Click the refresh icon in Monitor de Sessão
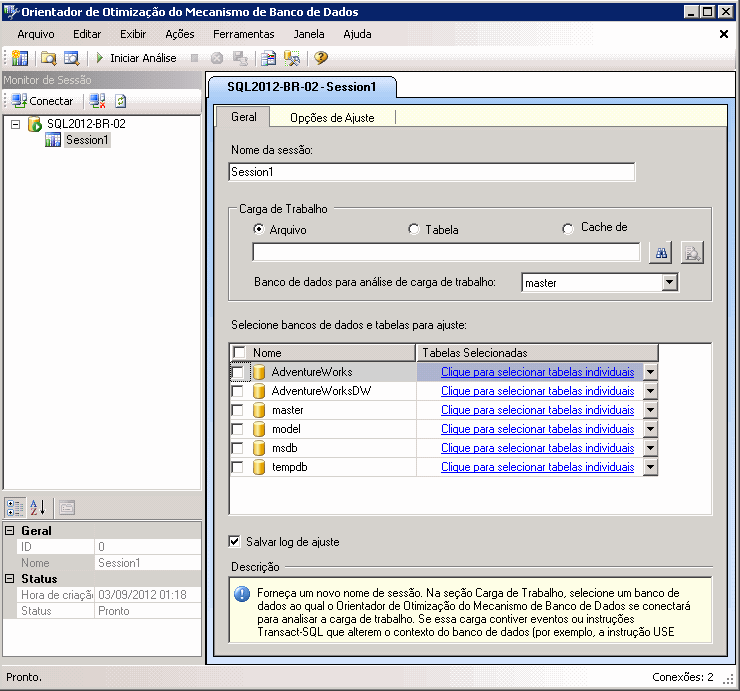The image size is (740, 691). 120,101
